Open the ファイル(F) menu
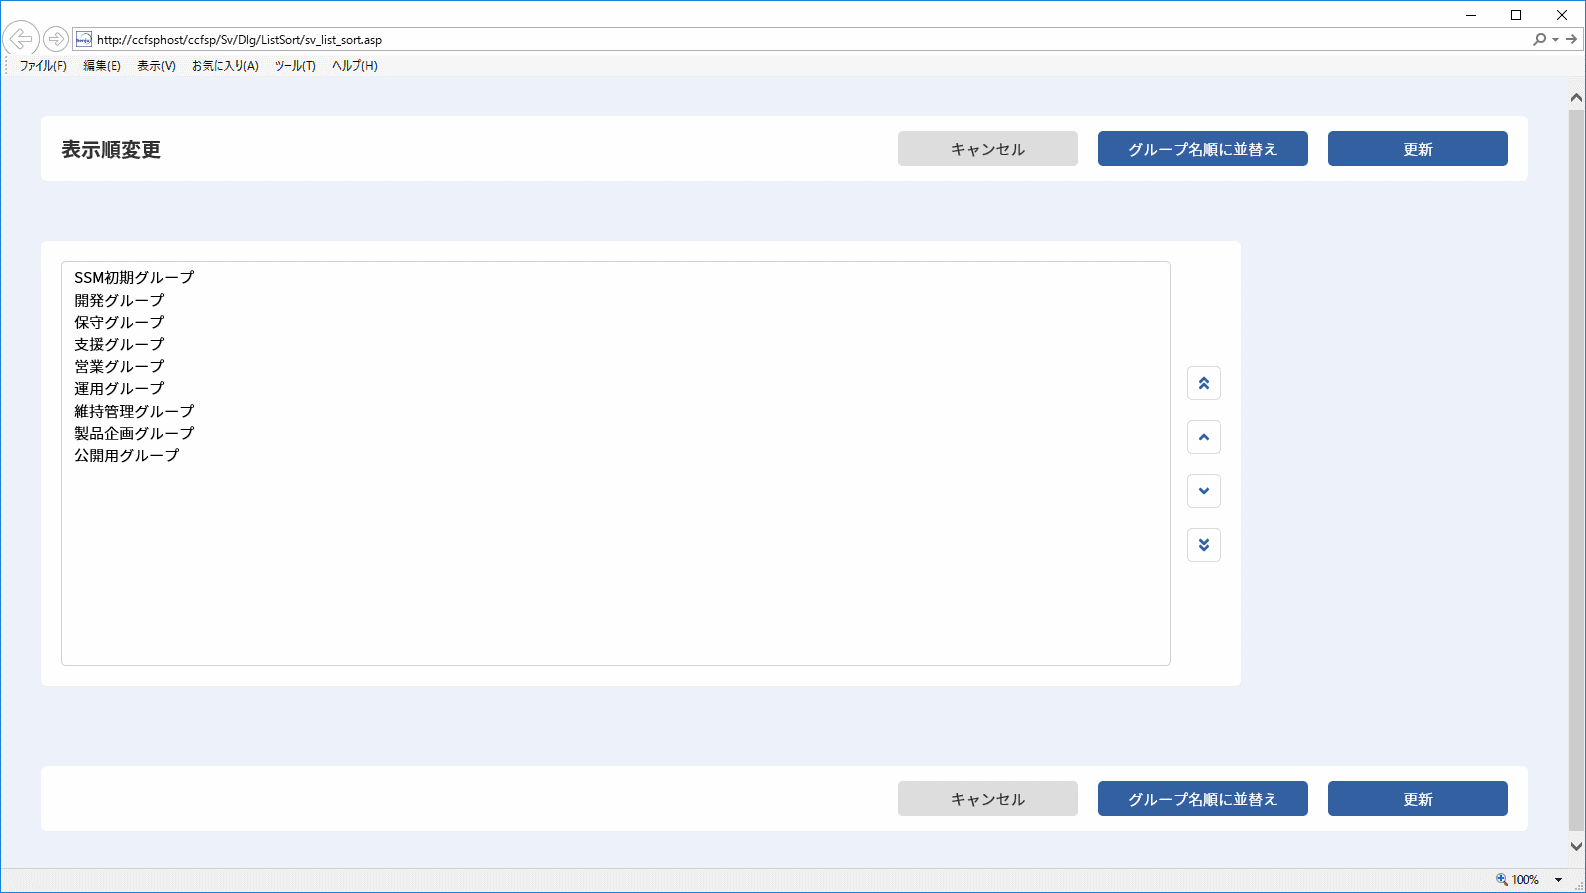This screenshot has width=1586, height=893. (x=43, y=66)
